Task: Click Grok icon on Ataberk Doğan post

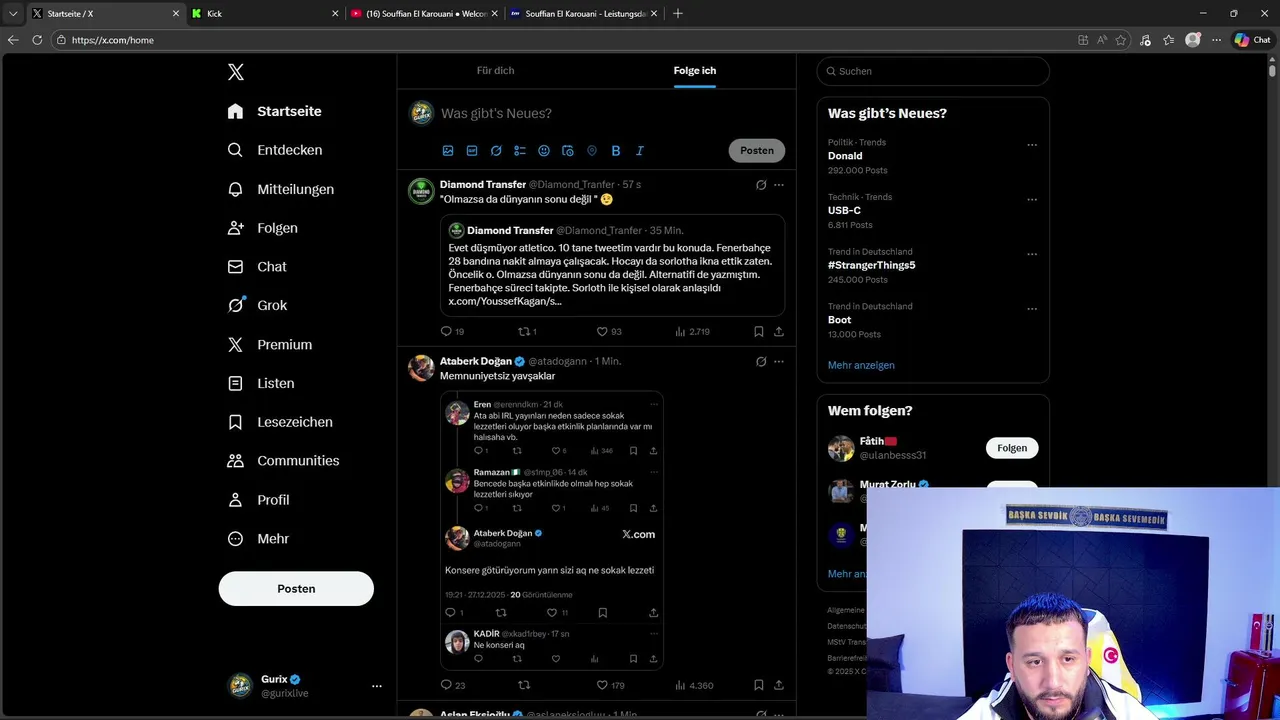Action: (x=761, y=361)
